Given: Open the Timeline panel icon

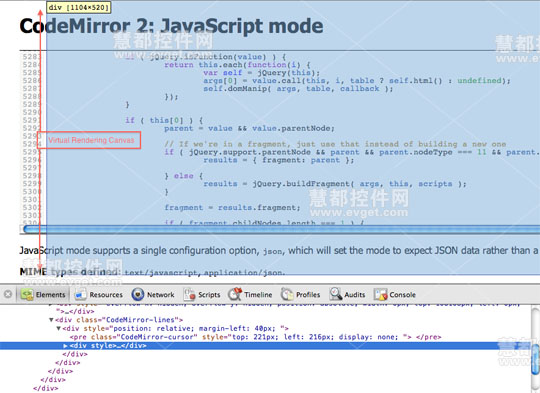Looking at the screenshot, I should [x=235, y=294].
